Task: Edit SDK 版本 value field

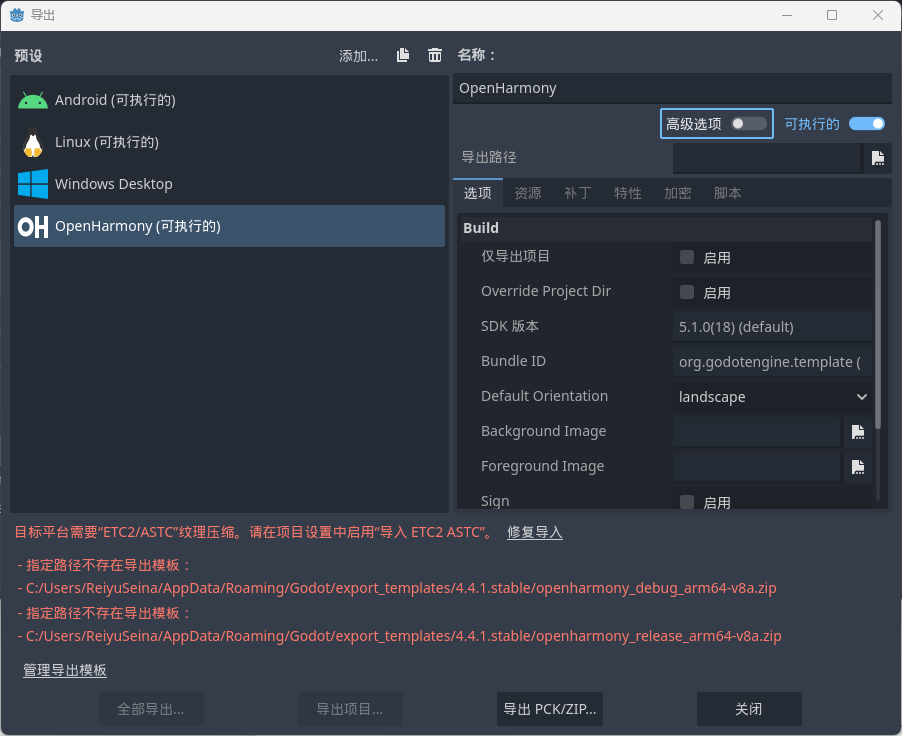Action: (772, 327)
